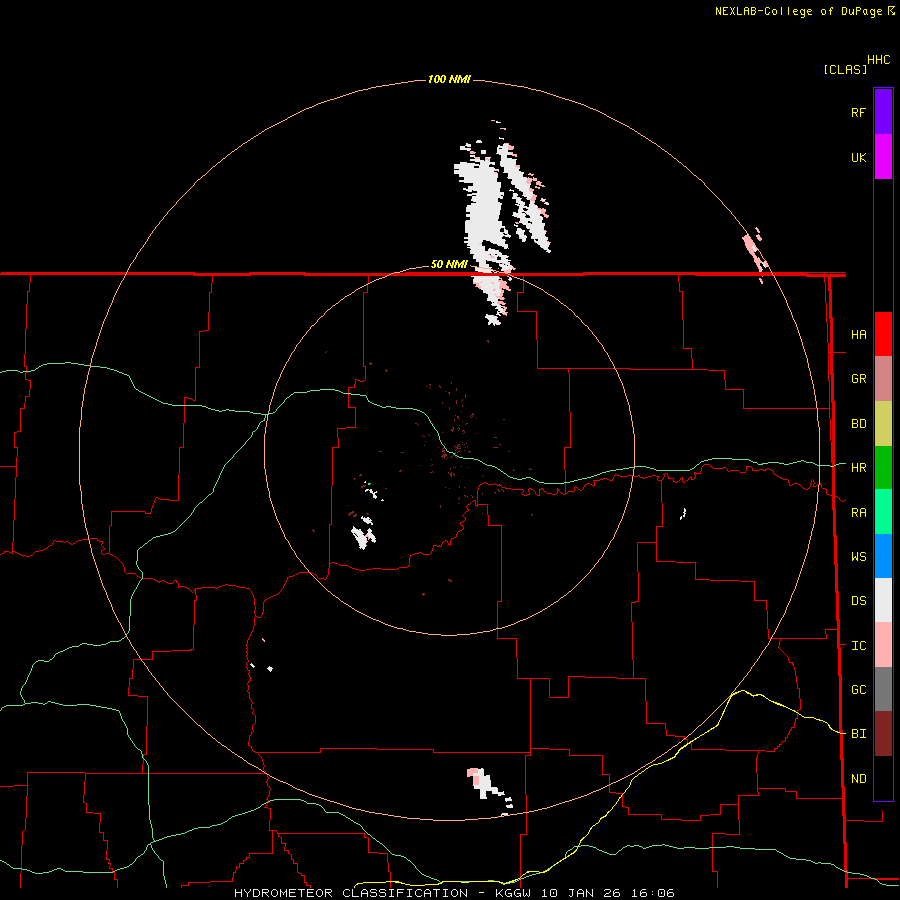Select the GC gray legend swatch
The width and height of the screenshot is (900, 900).
pos(883,689)
